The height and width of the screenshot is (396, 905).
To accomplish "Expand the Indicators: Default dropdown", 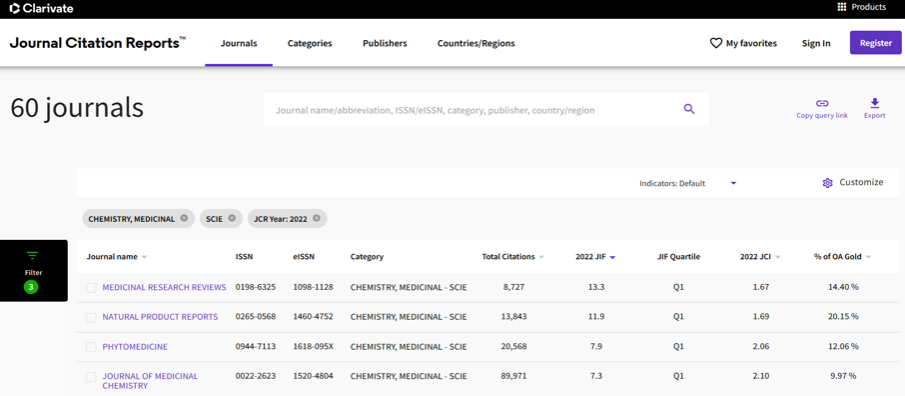I will coord(734,184).
